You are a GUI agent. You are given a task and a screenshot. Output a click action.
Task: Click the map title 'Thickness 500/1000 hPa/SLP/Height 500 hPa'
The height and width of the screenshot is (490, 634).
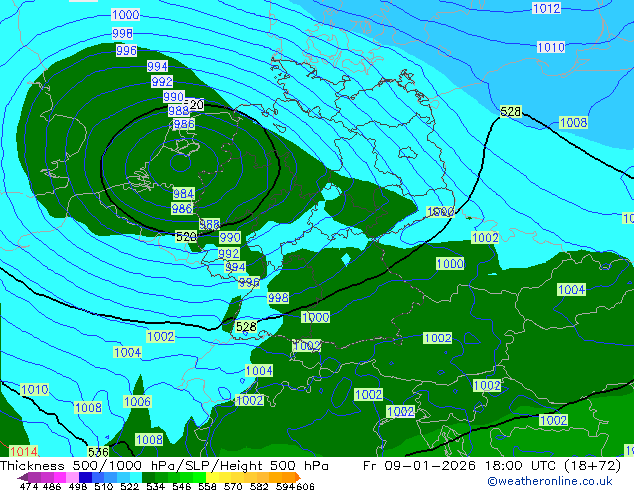tap(164, 466)
